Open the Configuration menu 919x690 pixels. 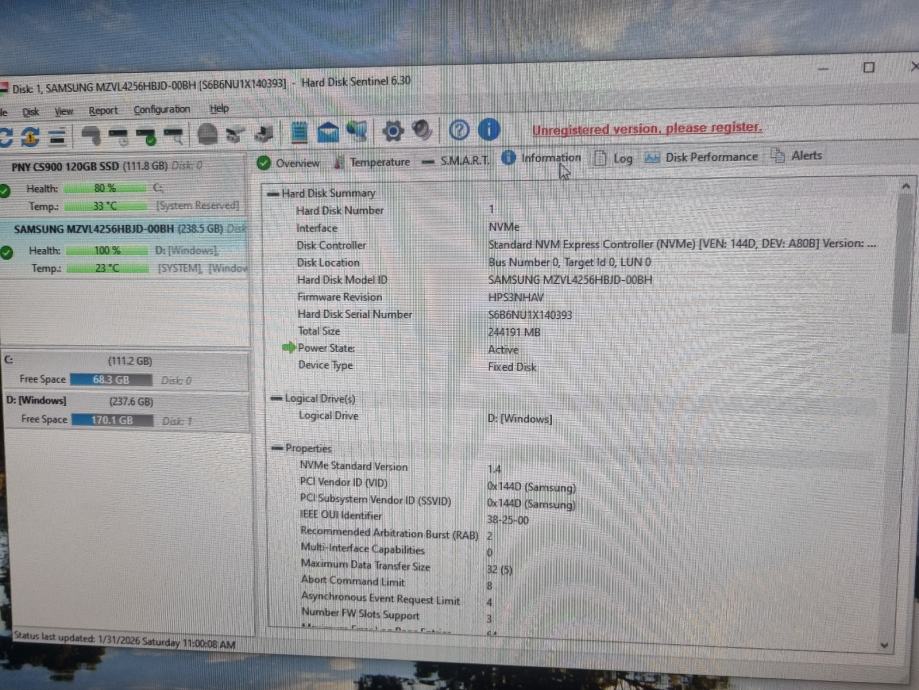(x=162, y=110)
